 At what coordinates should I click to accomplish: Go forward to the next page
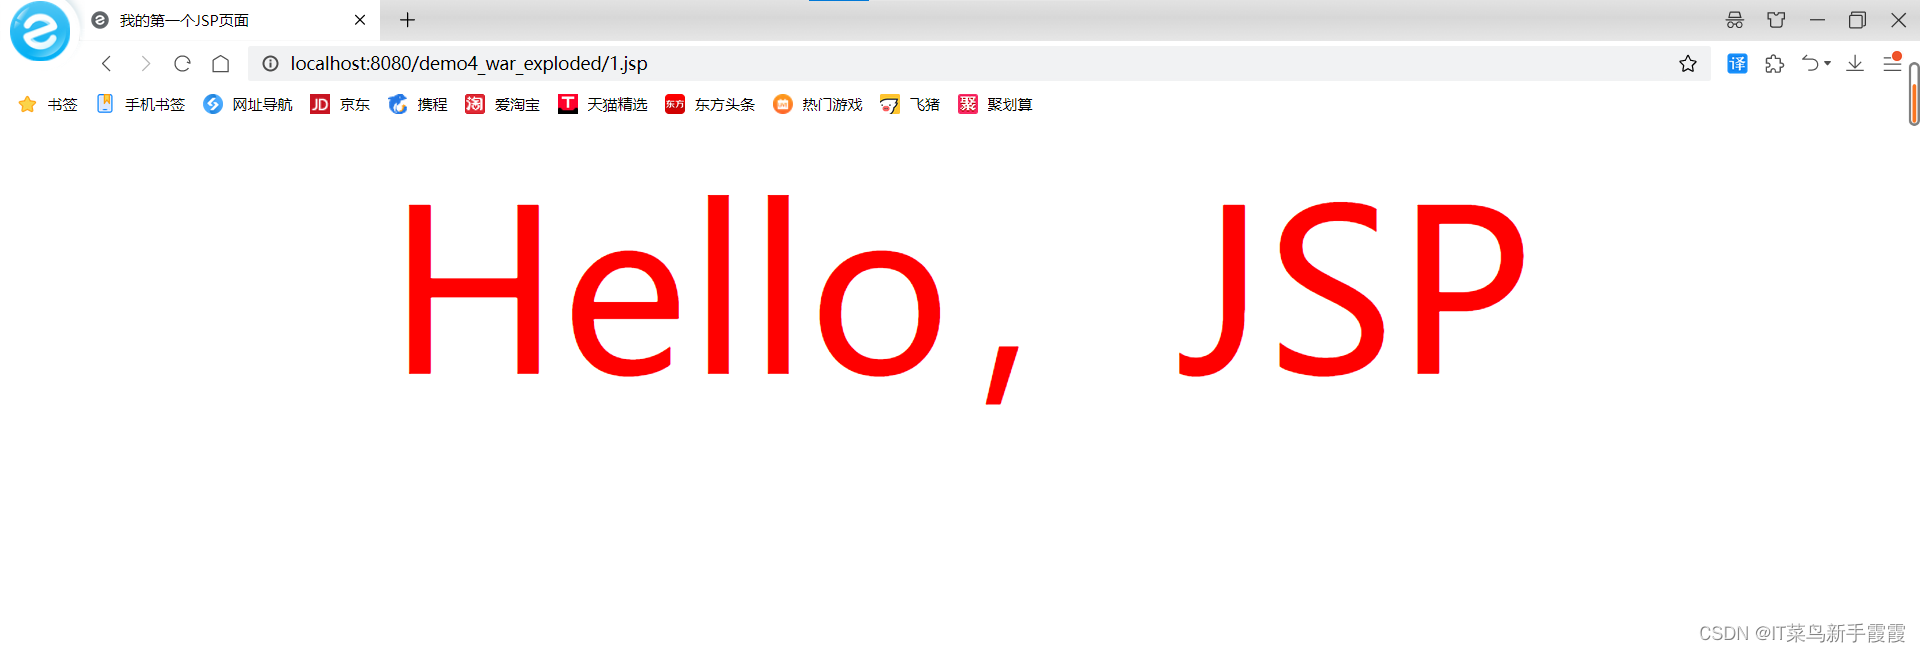click(145, 64)
